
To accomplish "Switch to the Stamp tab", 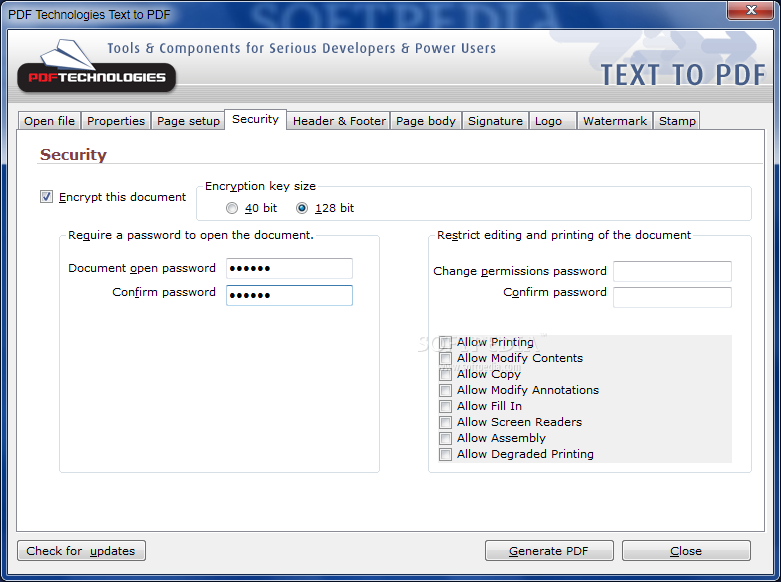I will point(677,121).
